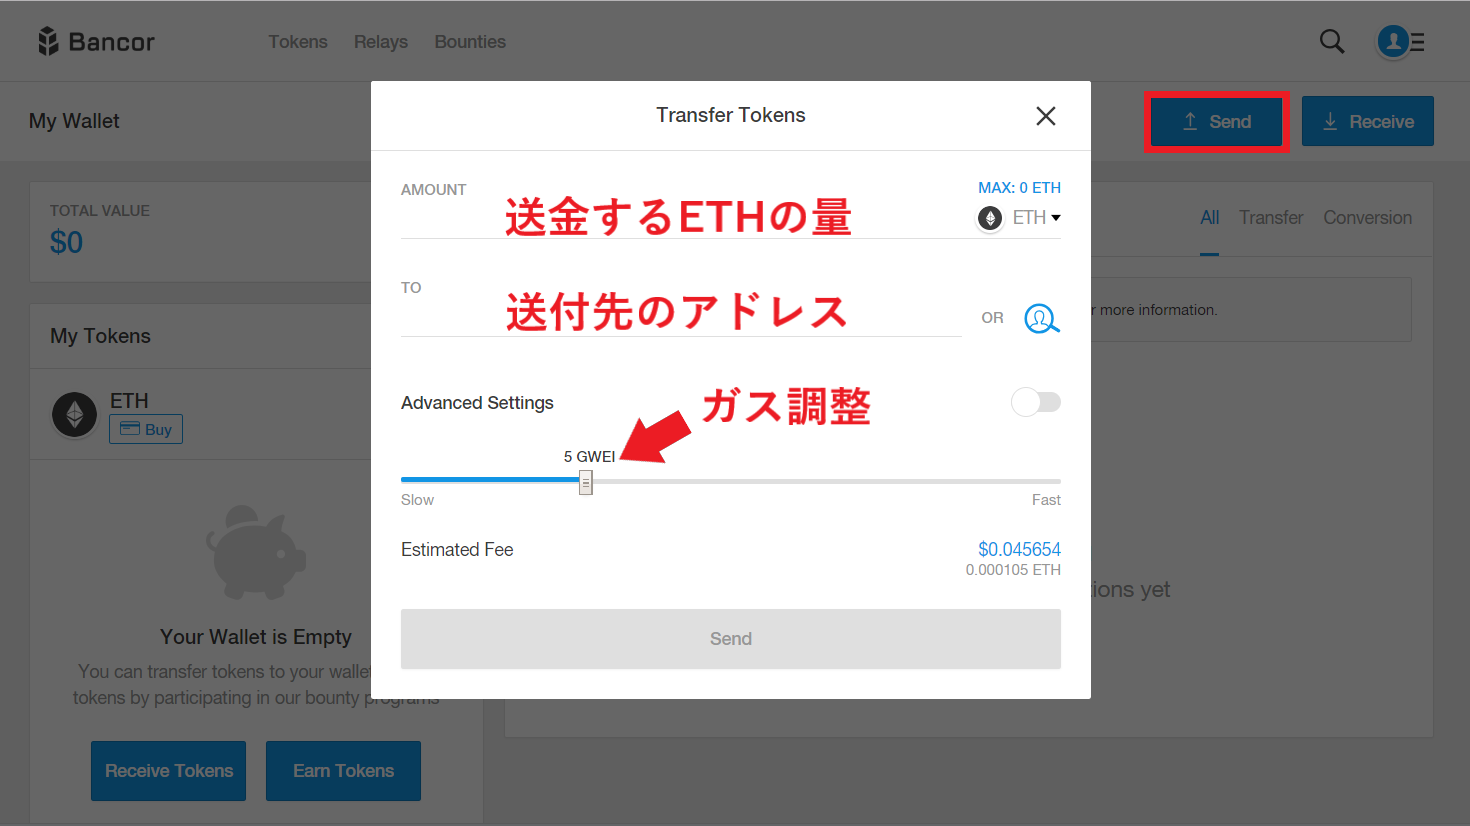Click the AMOUNT input field
The height and width of the screenshot is (826, 1470).
[x=685, y=220]
